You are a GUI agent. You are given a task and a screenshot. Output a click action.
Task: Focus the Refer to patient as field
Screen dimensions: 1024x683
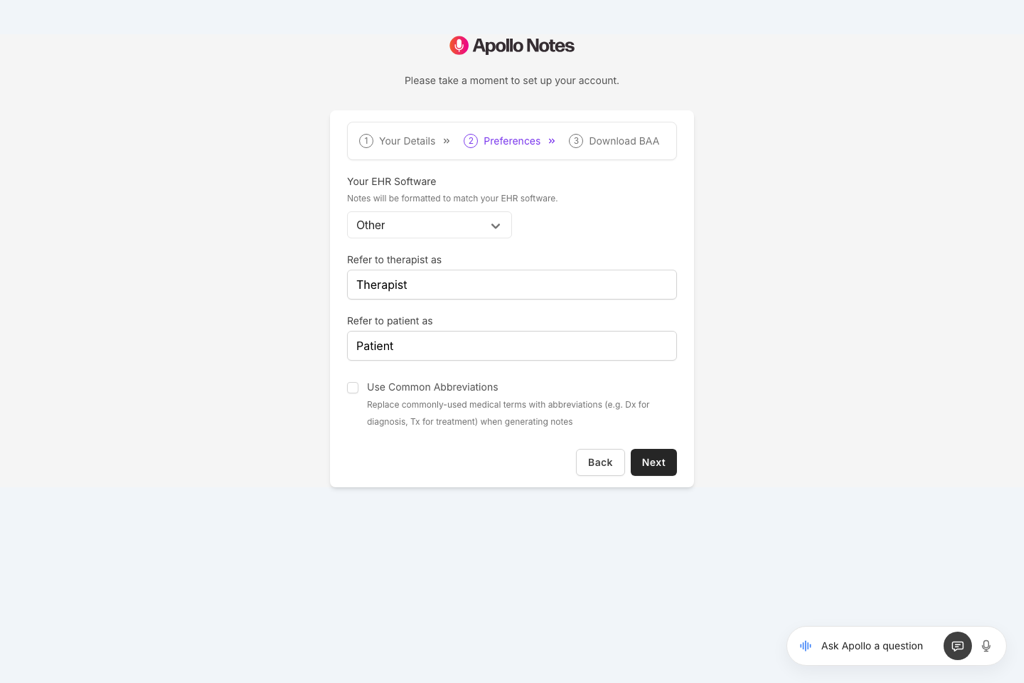click(512, 346)
